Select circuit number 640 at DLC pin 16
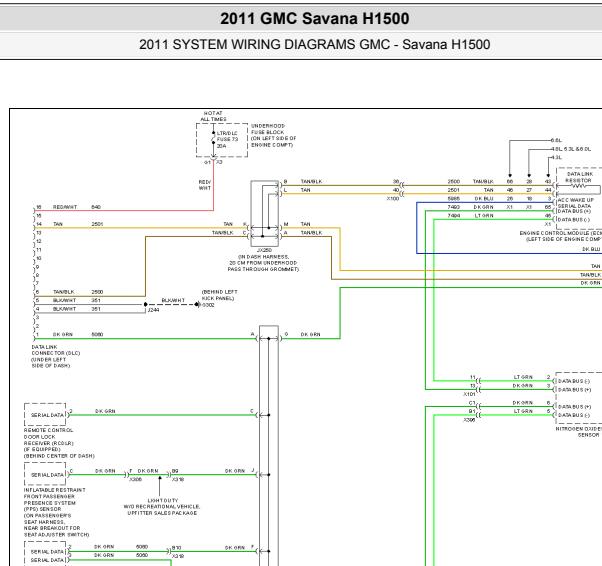 pyautogui.click(x=96, y=207)
